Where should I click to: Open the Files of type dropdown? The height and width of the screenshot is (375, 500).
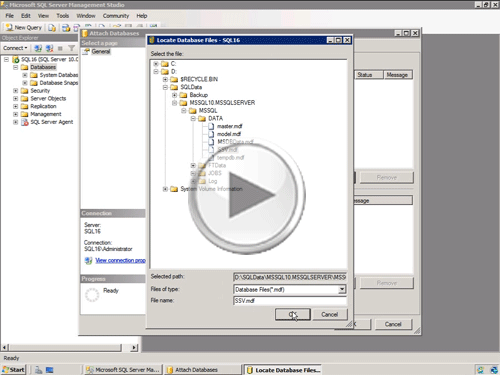click(342, 289)
